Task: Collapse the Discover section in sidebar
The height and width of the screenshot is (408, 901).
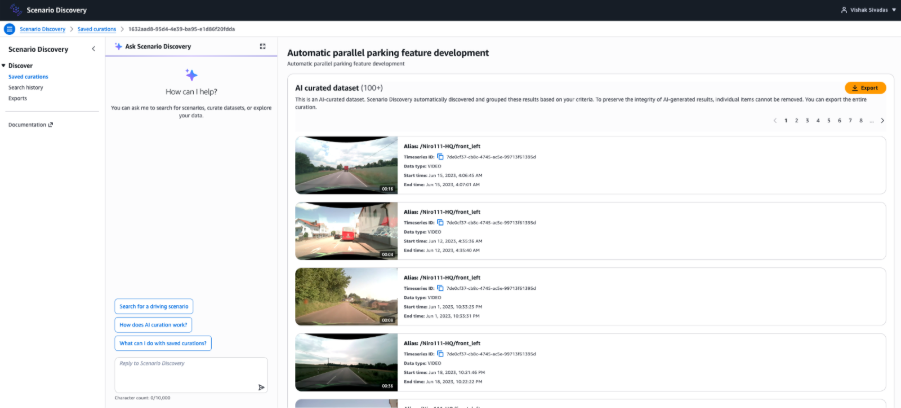Action: pyautogui.click(x=3, y=66)
